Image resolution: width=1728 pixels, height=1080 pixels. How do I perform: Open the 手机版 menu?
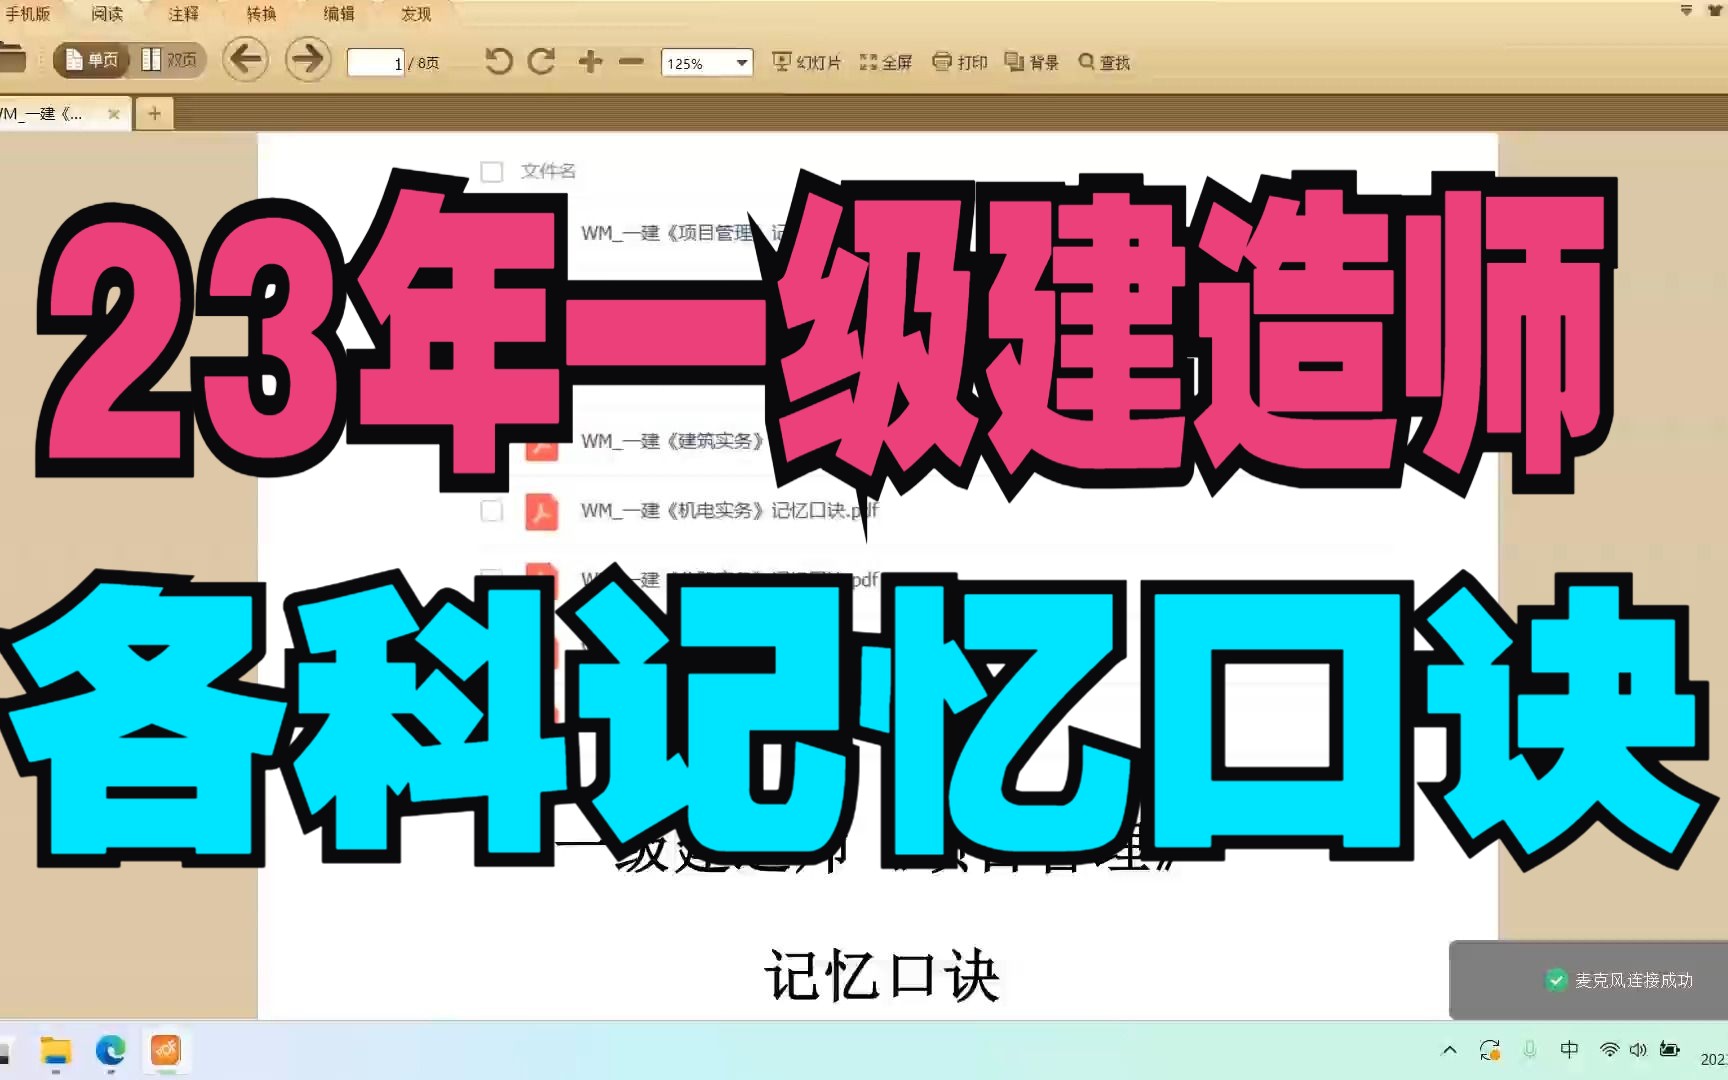[x=27, y=14]
